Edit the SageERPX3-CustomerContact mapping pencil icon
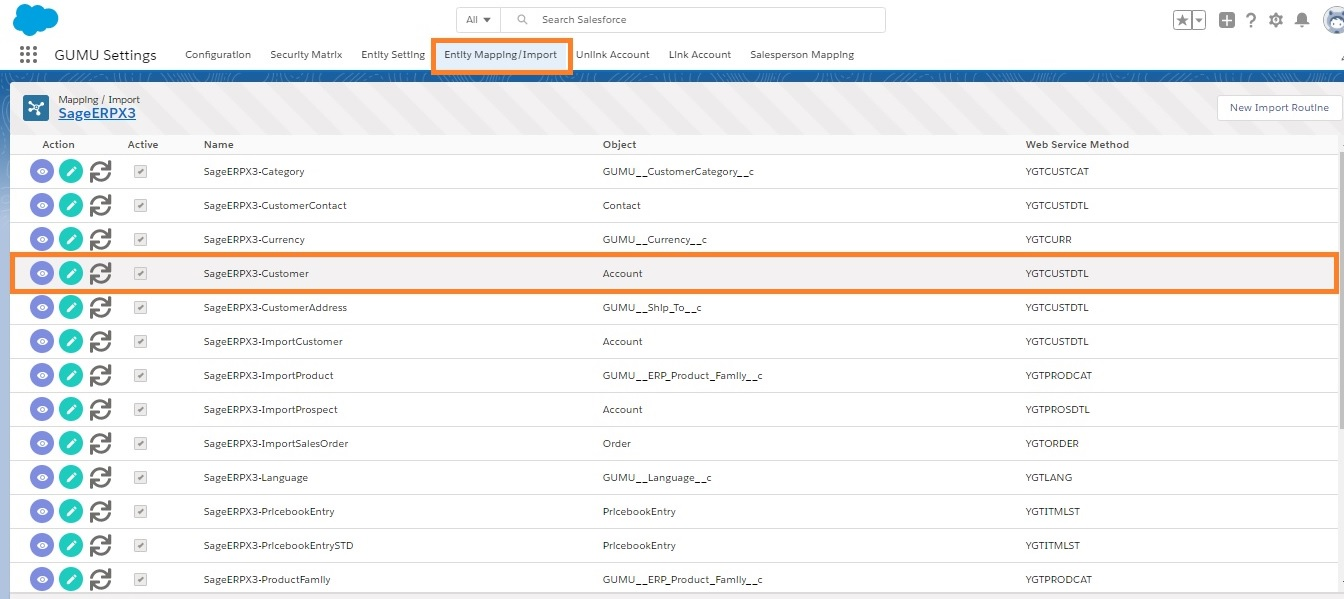The image size is (1344, 599). (71, 206)
